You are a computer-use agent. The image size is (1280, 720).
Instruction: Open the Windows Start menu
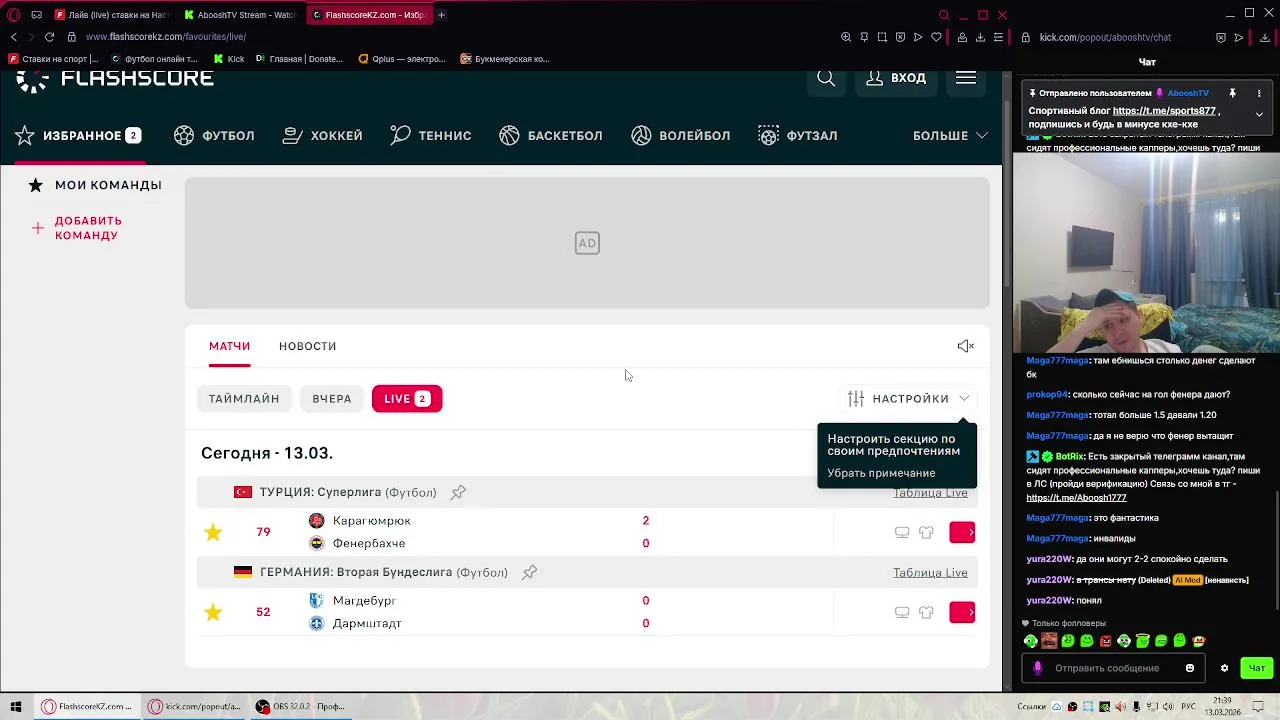pos(15,707)
